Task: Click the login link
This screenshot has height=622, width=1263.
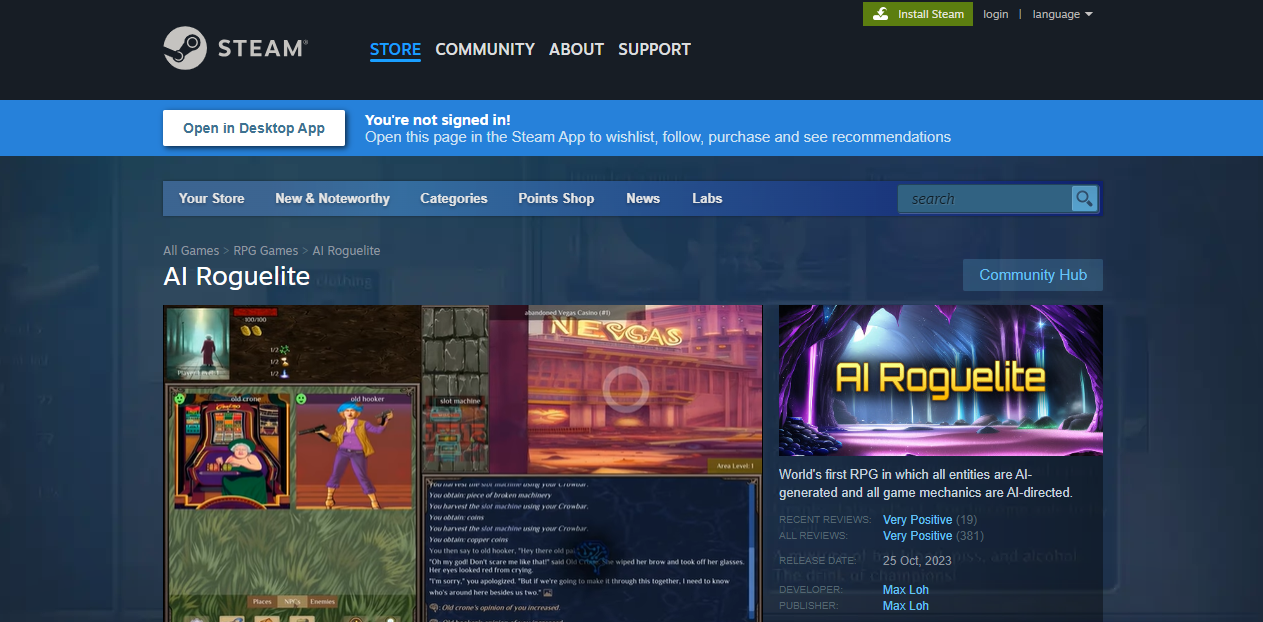Action: pos(995,14)
